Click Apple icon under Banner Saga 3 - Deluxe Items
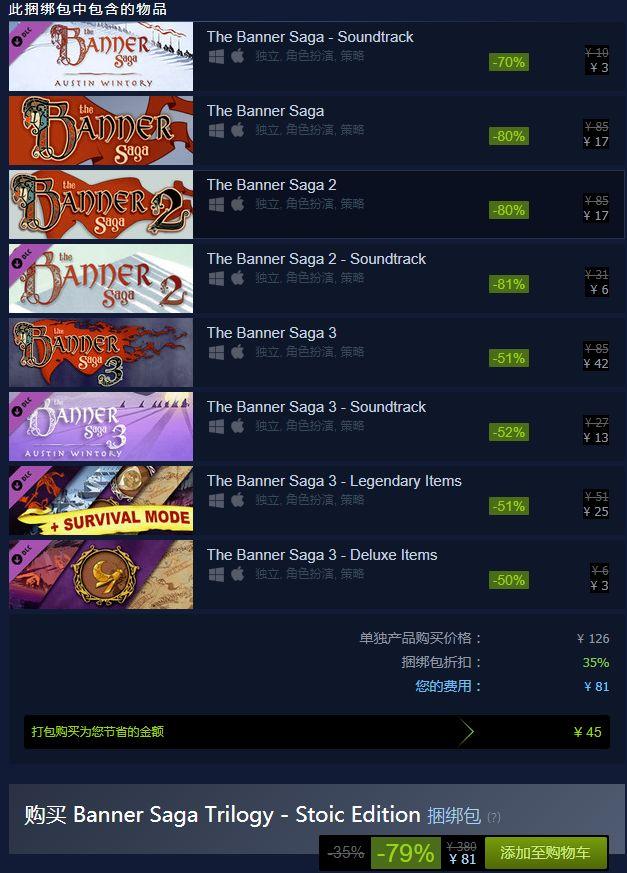The width and height of the screenshot is (627, 873). (x=238, y=575)
